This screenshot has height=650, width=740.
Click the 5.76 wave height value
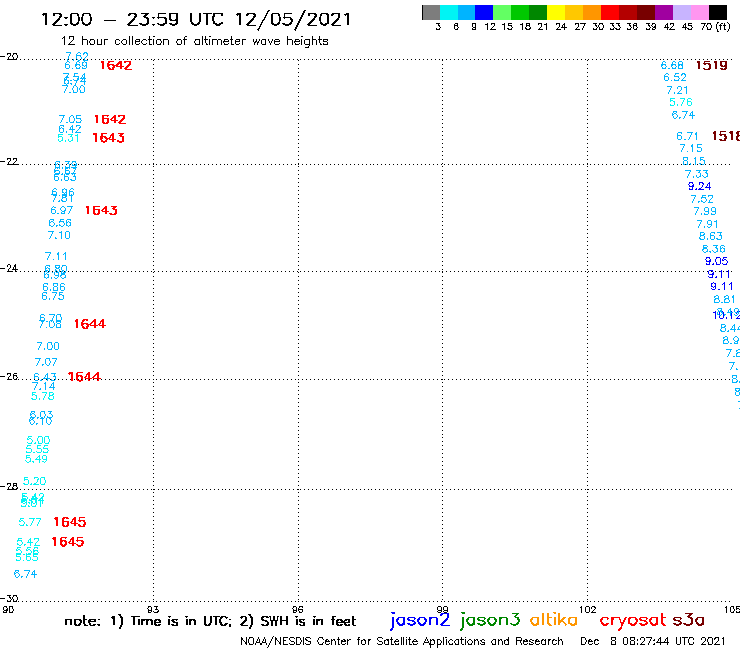pyautogui.click(x=681, y=102)
